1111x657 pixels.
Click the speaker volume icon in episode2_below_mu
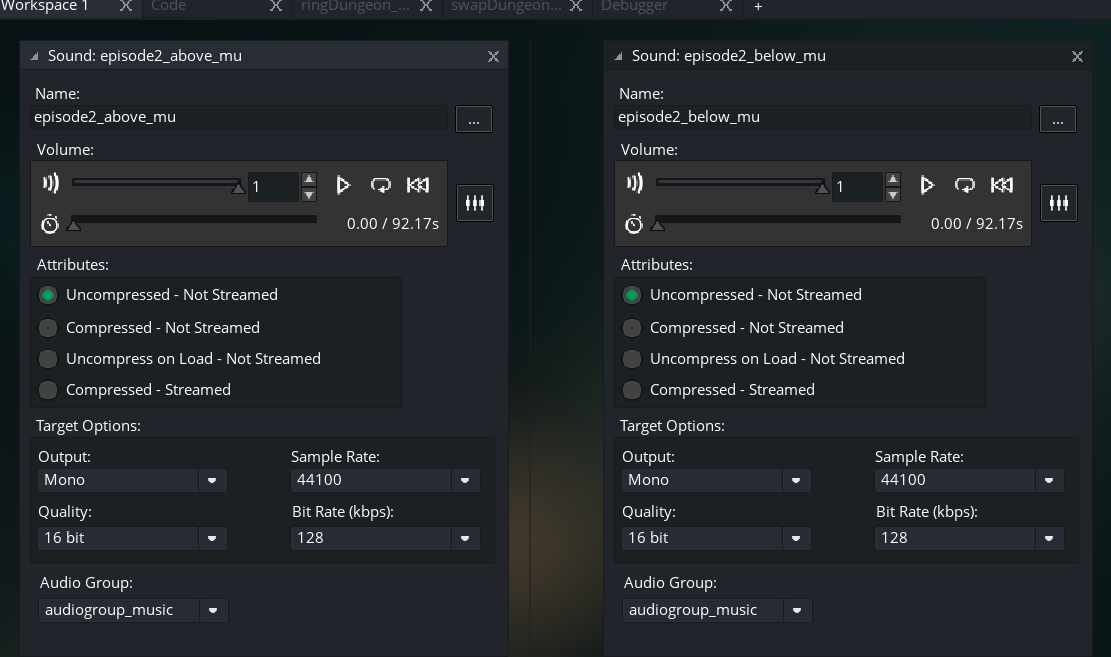pos(634,184)
